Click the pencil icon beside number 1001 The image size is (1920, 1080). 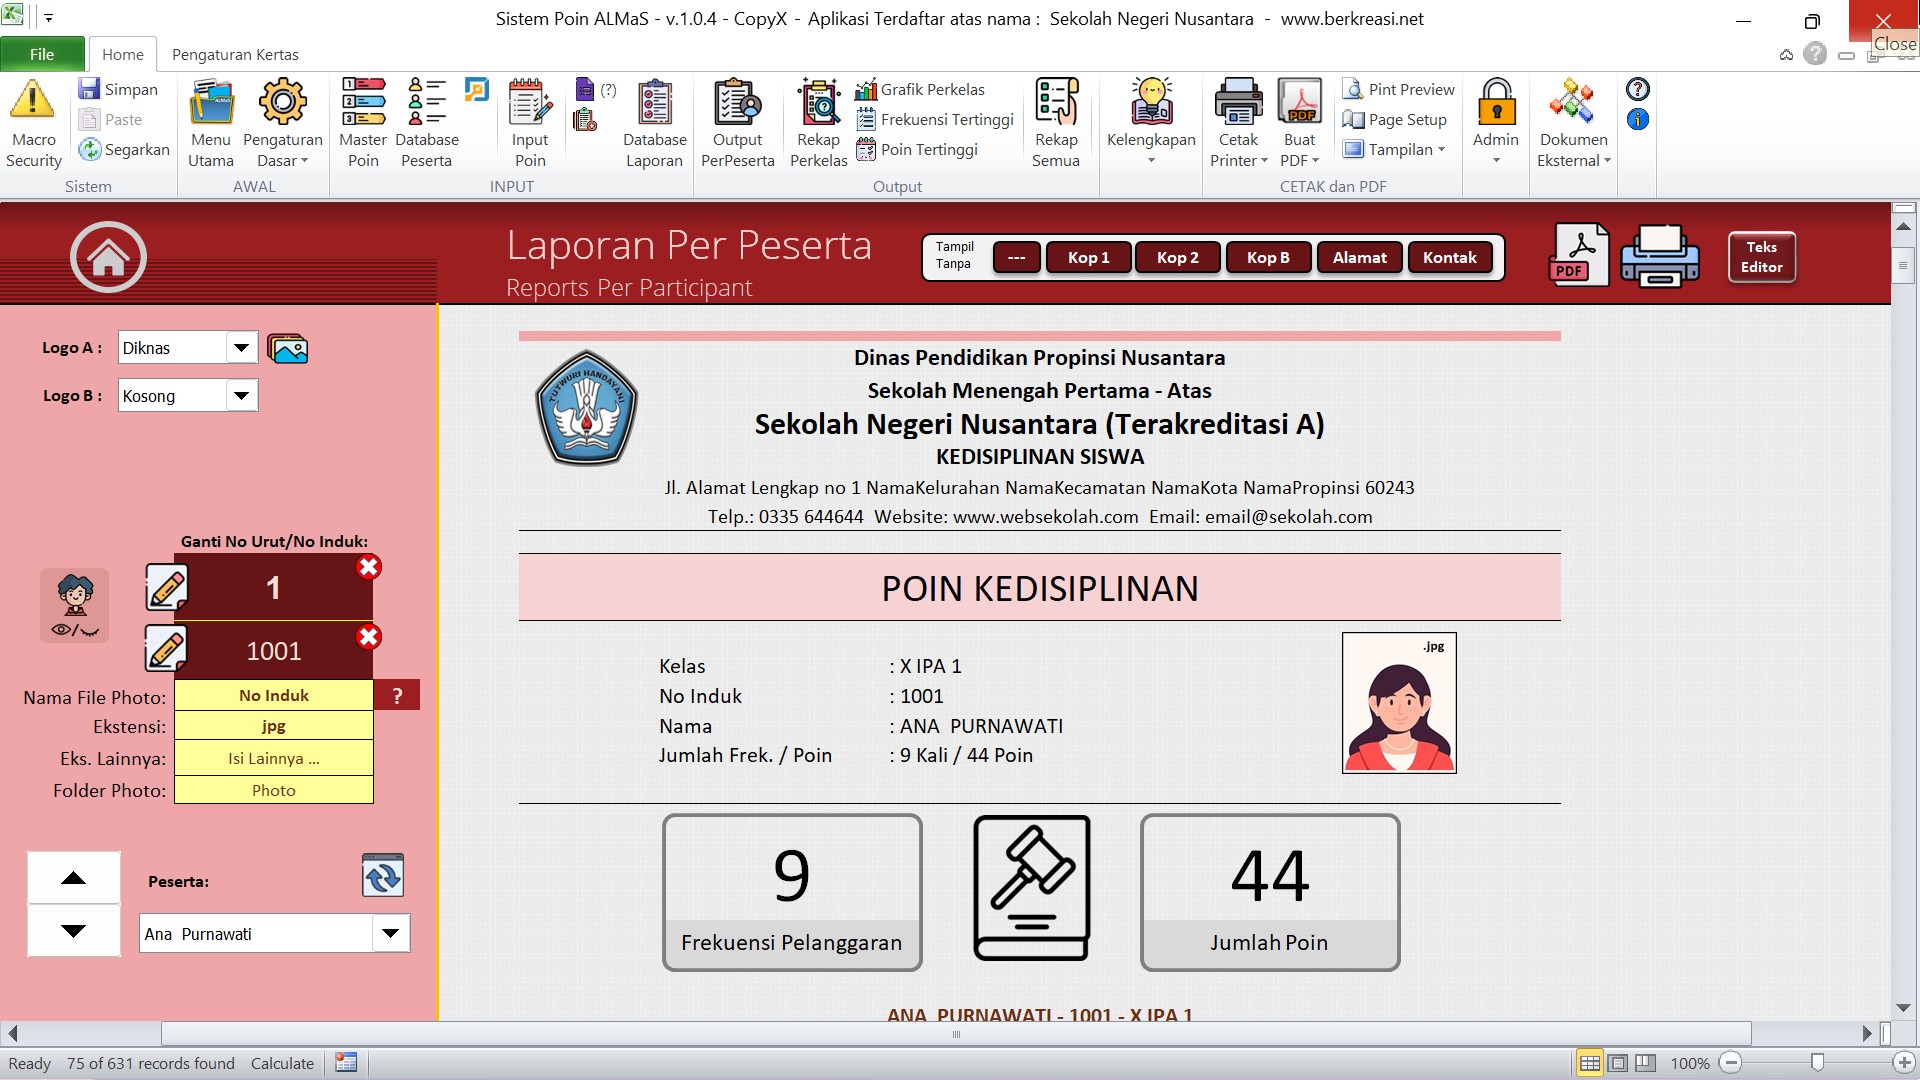pos(166,649)
